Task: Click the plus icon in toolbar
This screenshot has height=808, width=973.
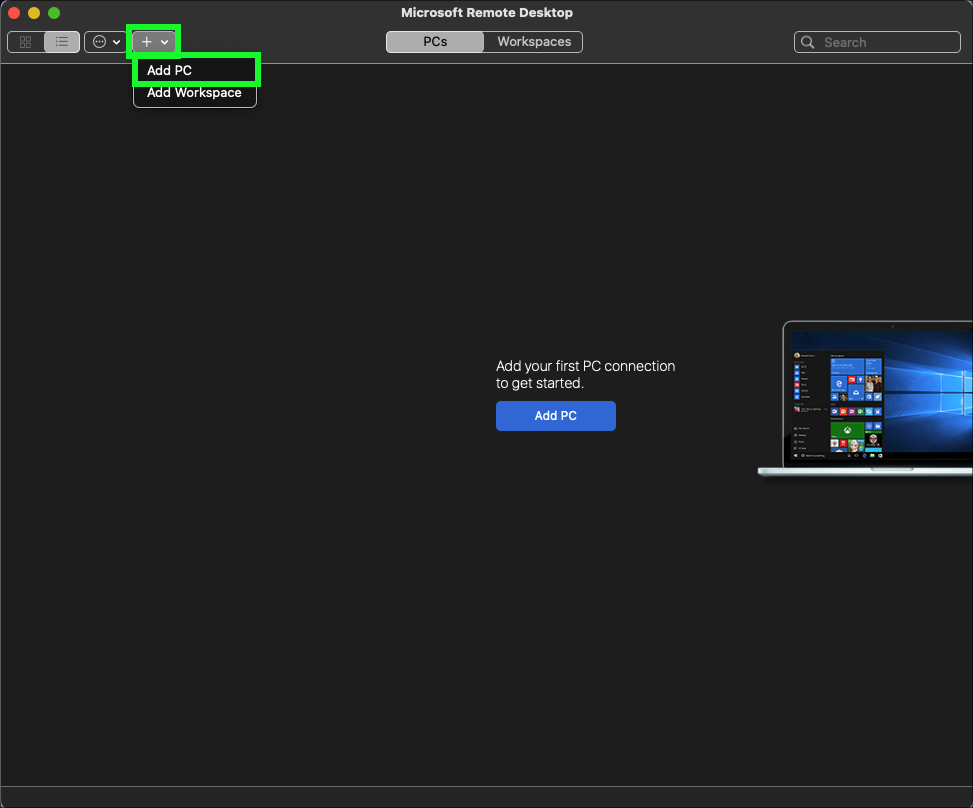Action: pos(146,42)
